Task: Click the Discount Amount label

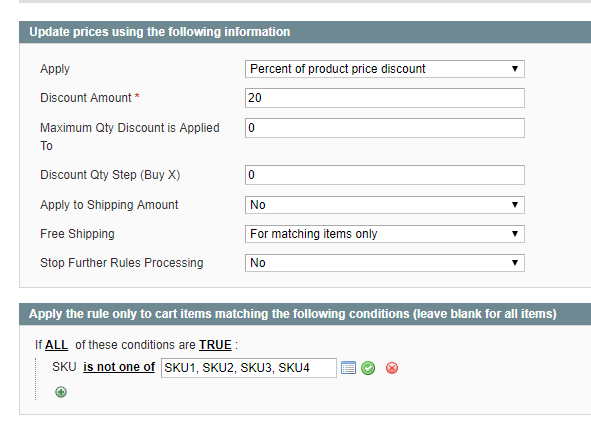Action: click(x=86, y=98)
